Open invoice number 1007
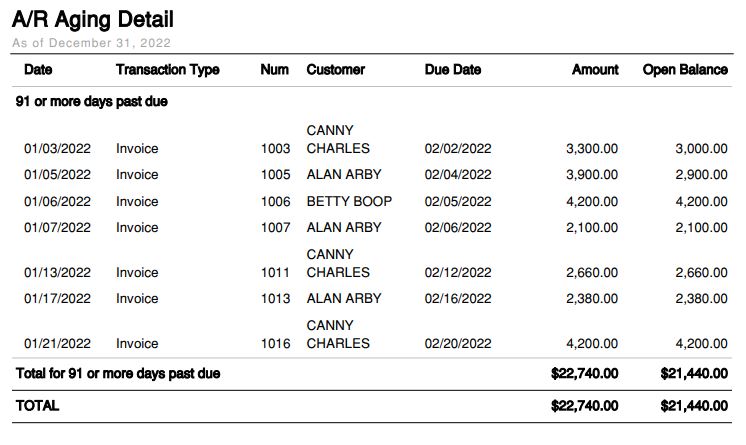The image size is (746, 445). tap(275, 228)
